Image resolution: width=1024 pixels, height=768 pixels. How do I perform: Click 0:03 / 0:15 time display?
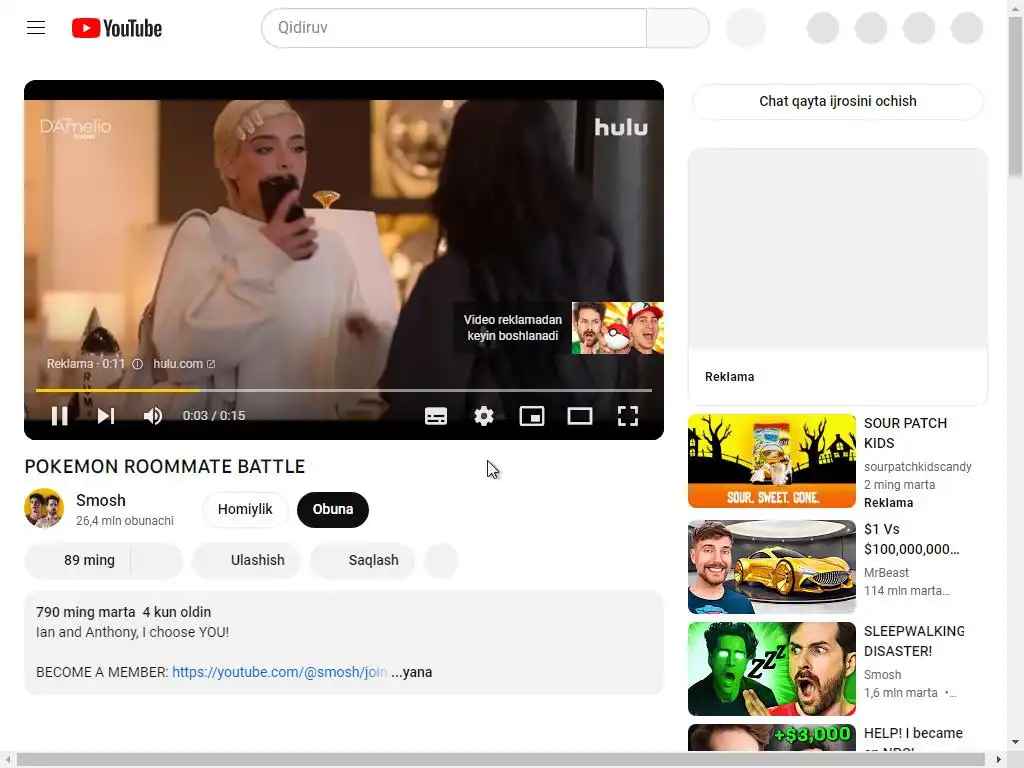(214, 416)
